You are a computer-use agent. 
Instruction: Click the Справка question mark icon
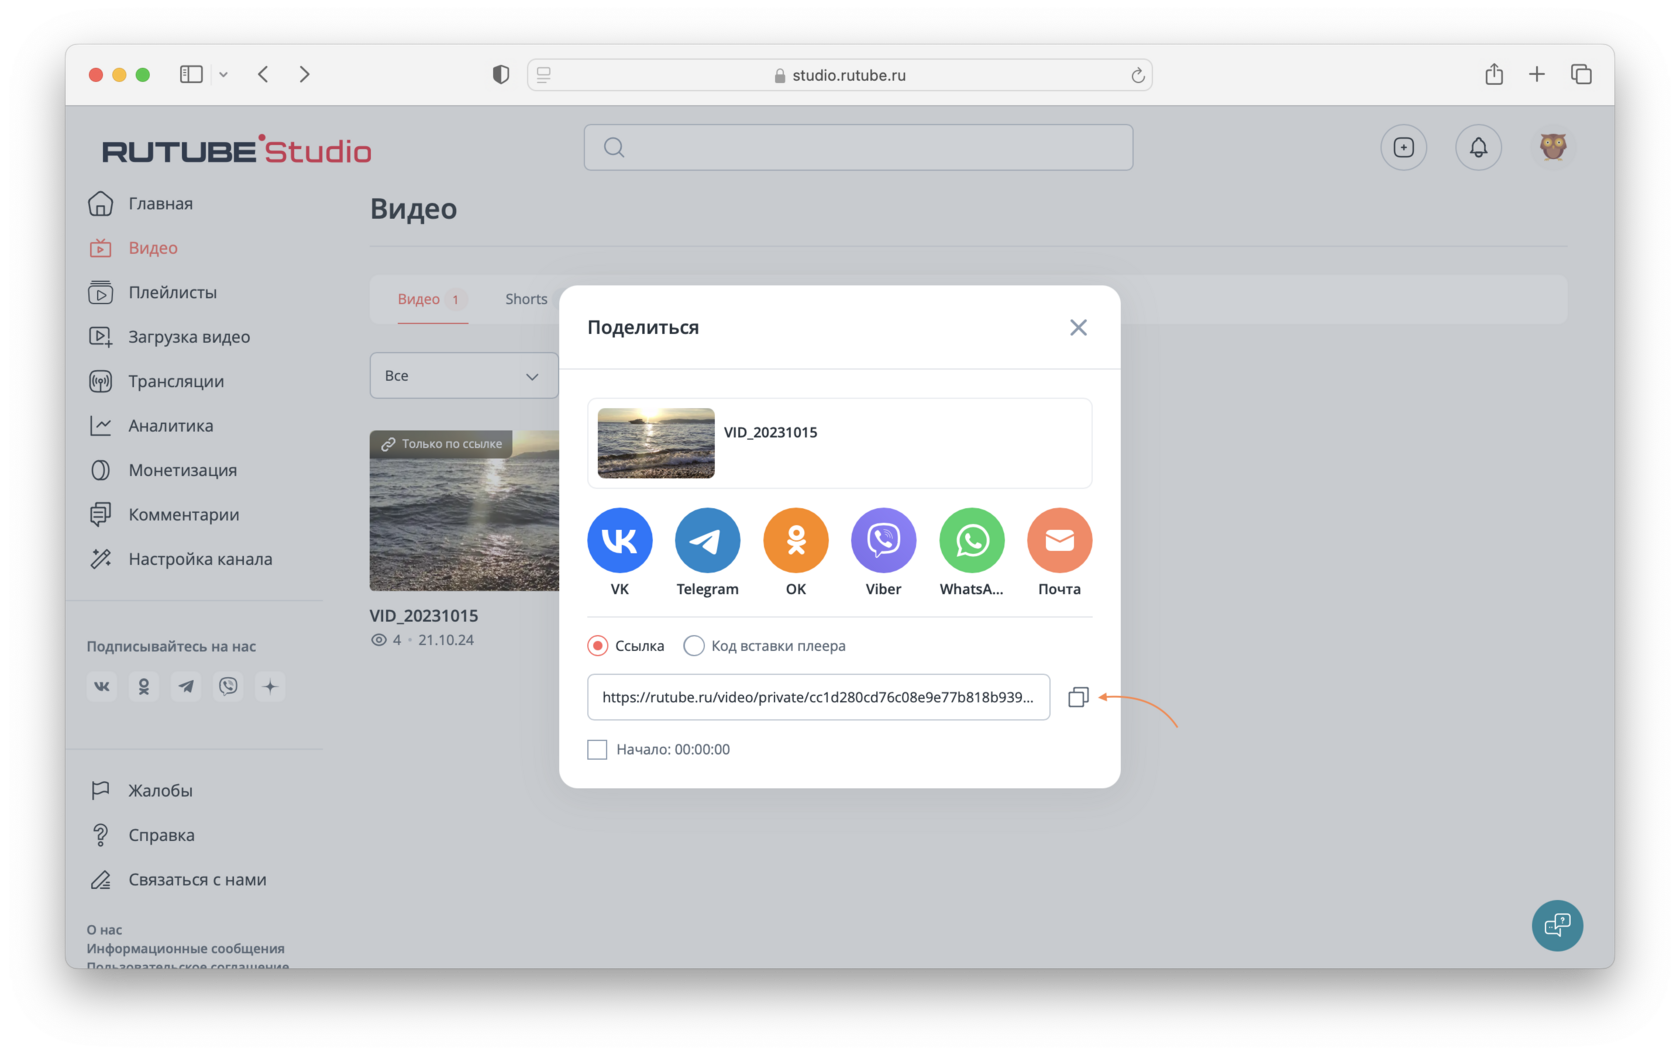tap(101, 835)
